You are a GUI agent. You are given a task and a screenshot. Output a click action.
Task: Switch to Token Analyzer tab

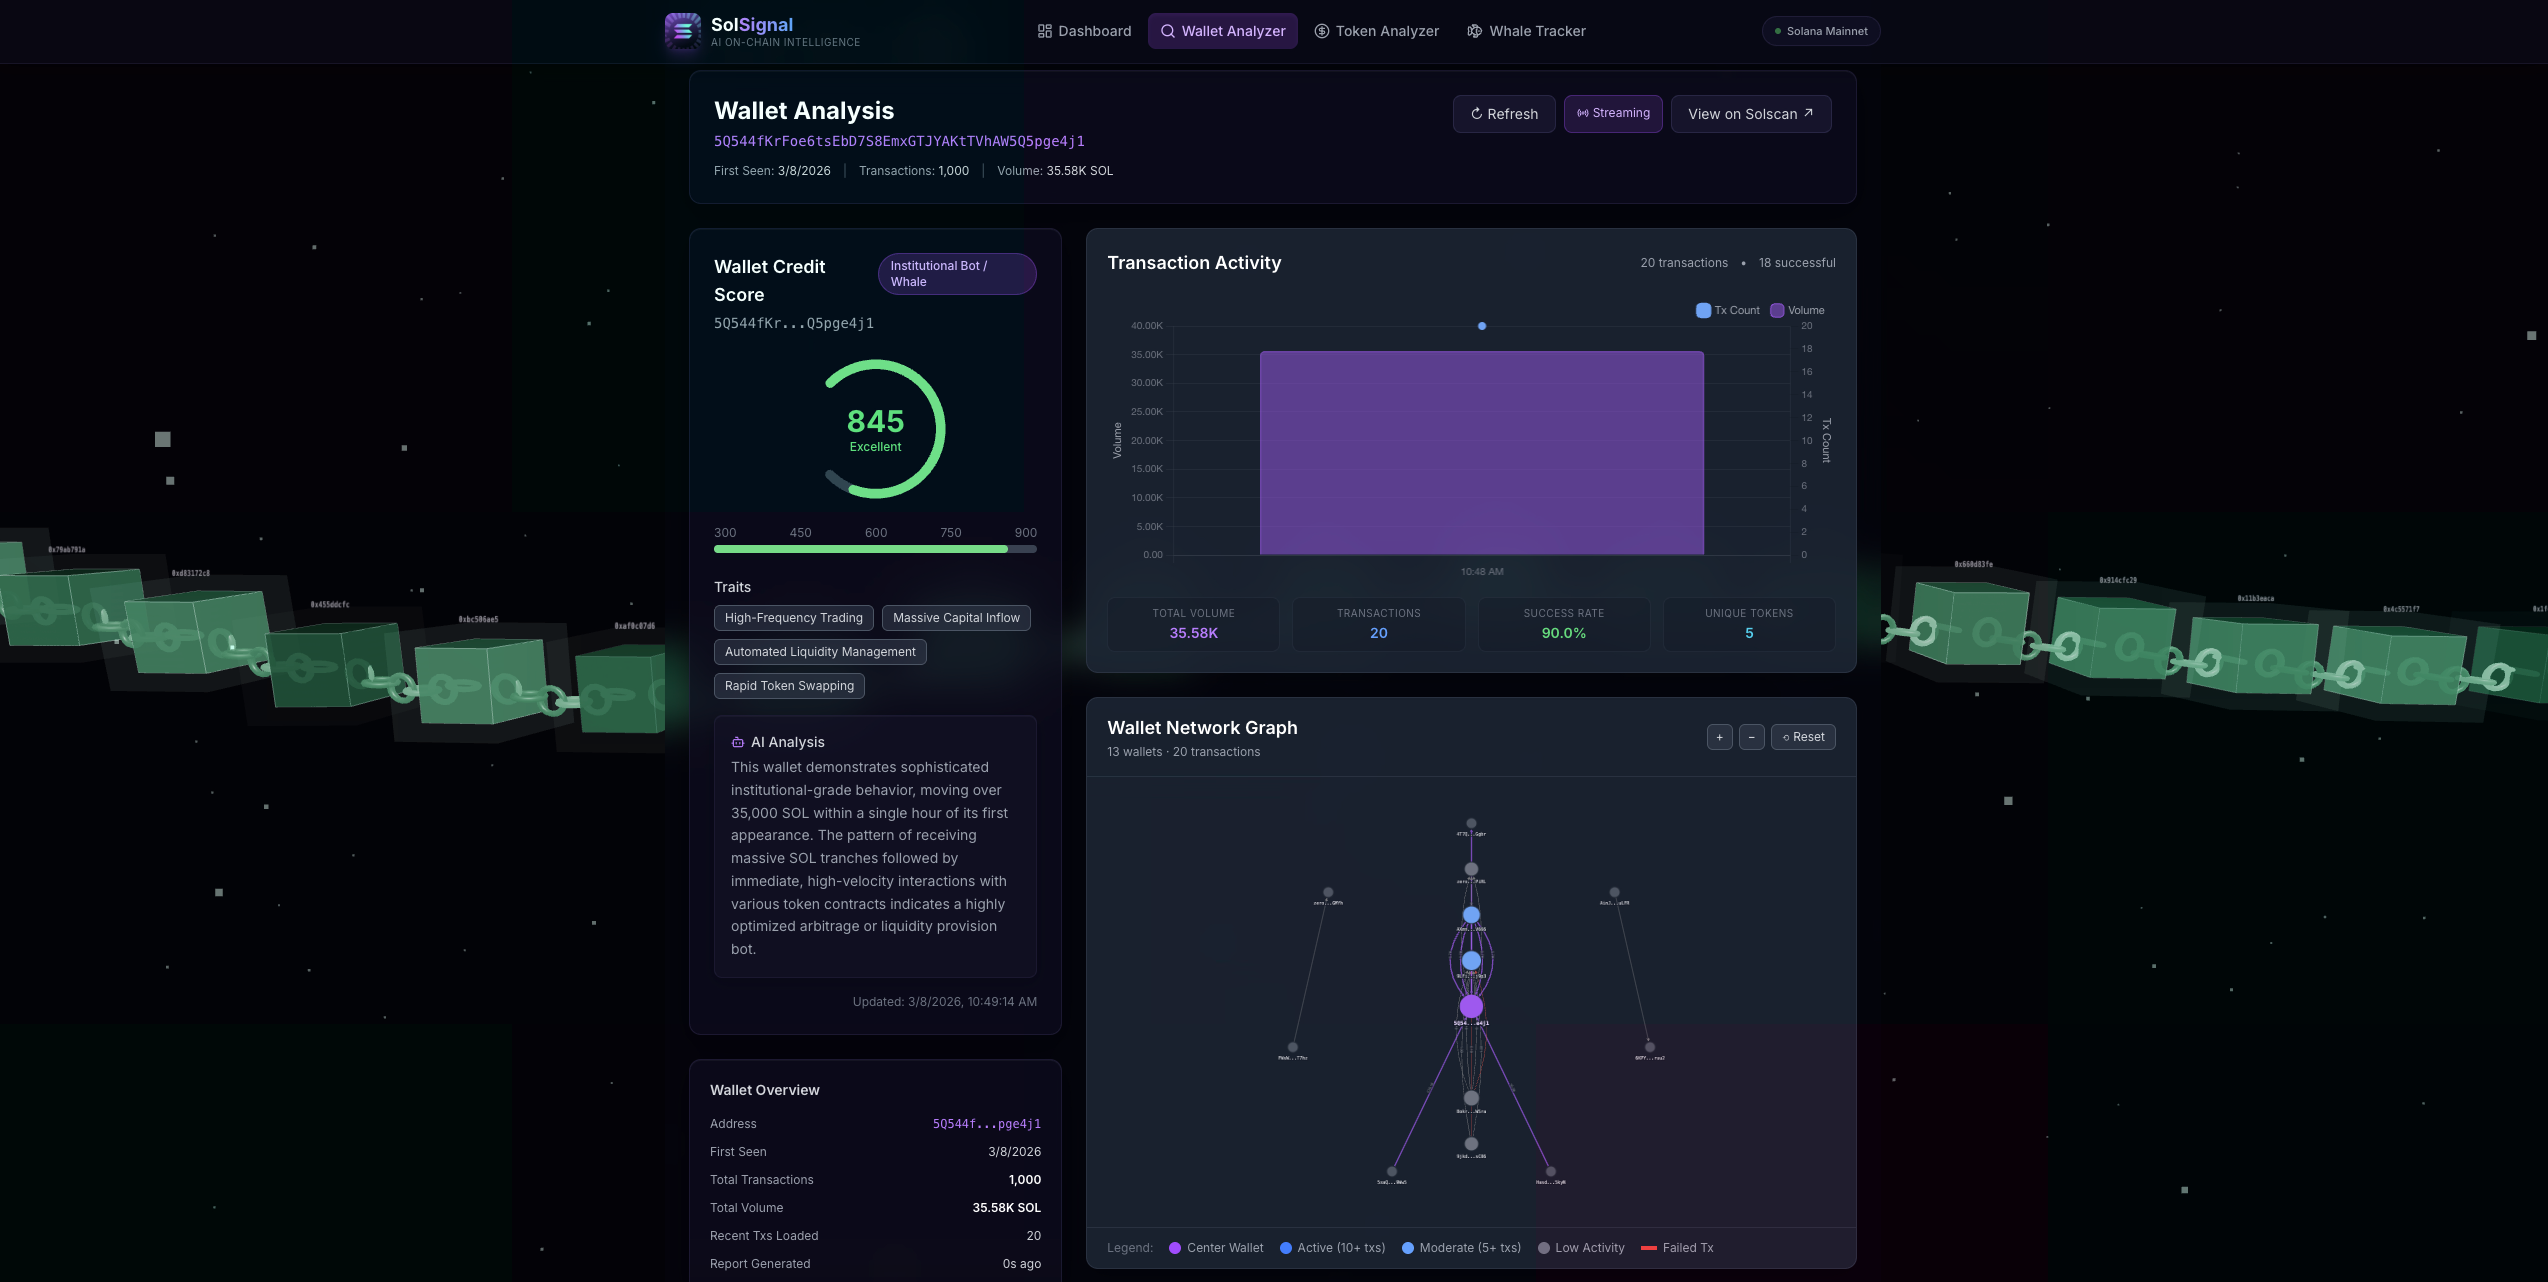tap(1376, 31)
